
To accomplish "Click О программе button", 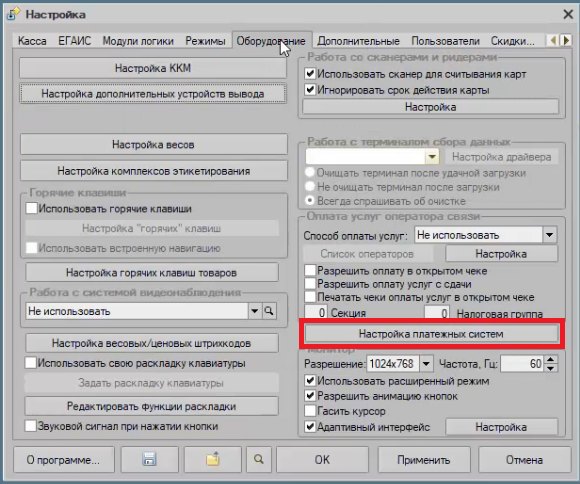I will pos(64,460).
